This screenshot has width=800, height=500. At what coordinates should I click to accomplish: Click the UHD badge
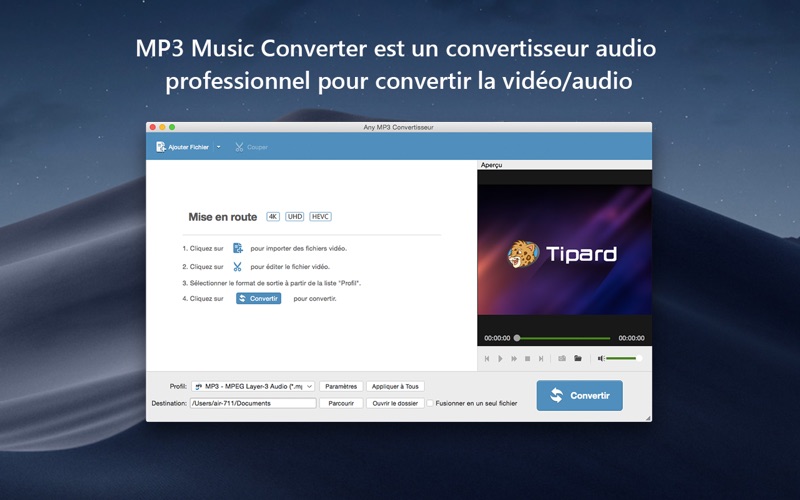[294, 217]
